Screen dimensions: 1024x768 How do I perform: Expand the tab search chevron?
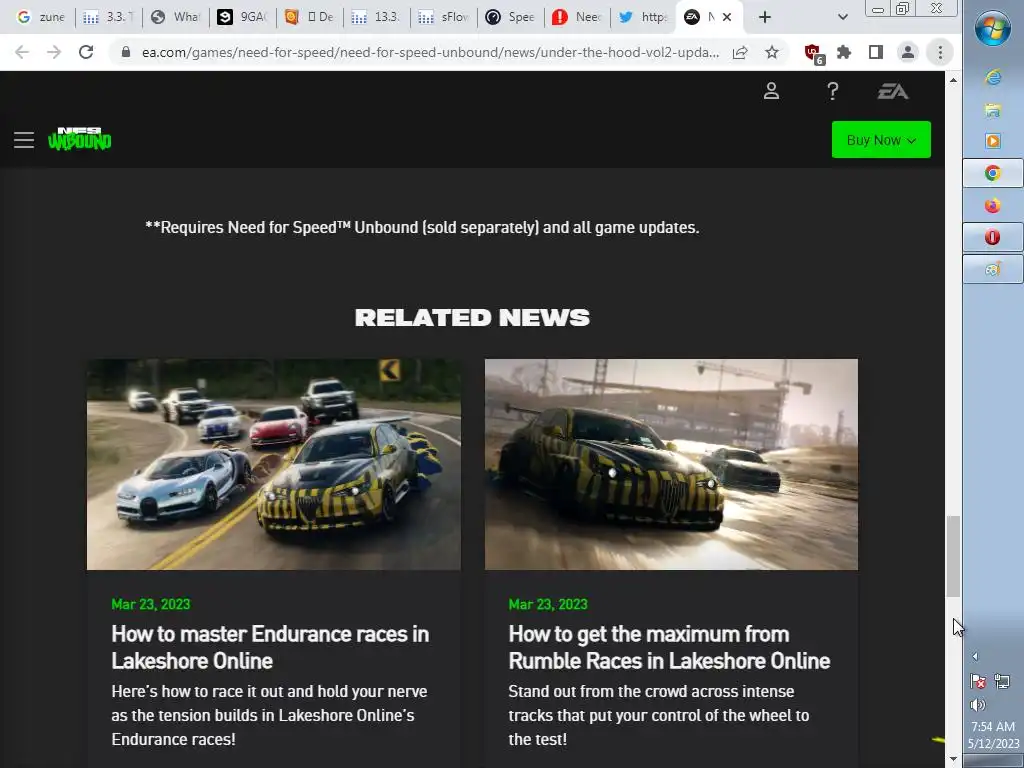(842, 17)
